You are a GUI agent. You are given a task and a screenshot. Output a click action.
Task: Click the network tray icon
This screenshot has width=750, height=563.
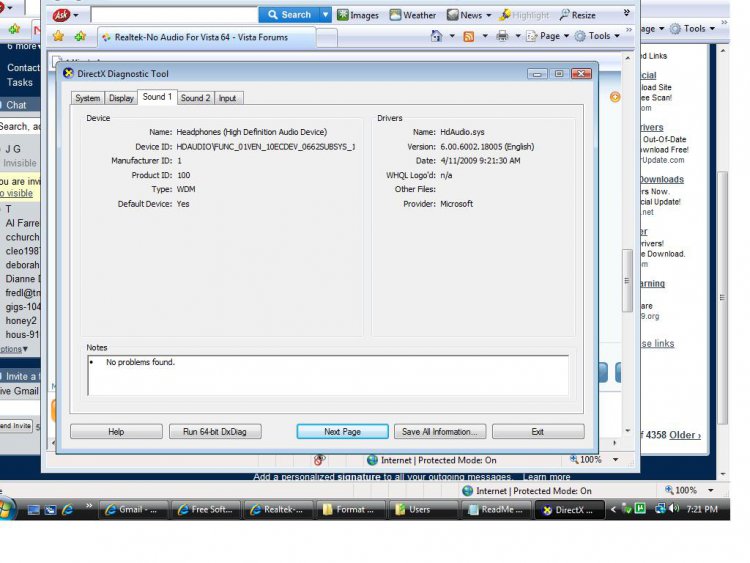click(x=661, y=508)
